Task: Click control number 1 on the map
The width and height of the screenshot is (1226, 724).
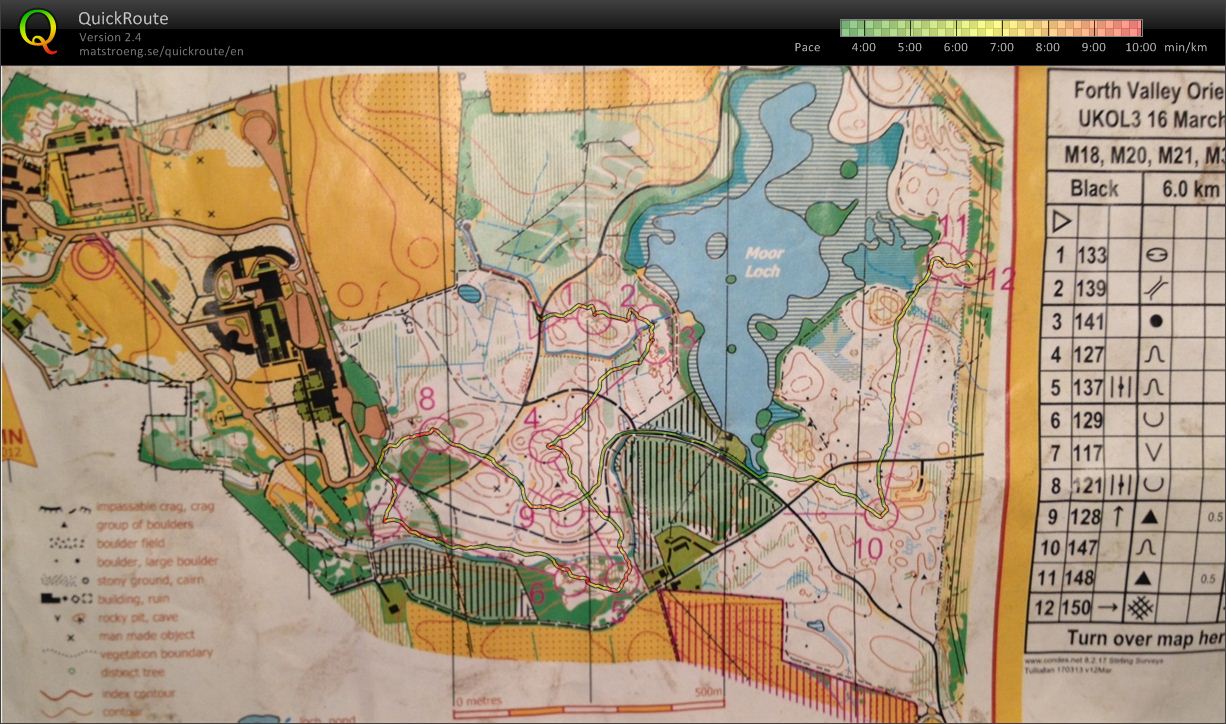Action: coord(568,294)
